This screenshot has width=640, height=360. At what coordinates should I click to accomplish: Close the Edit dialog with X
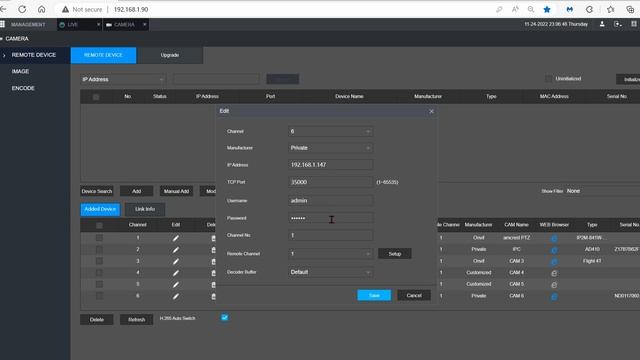click(x=431, y=111)
